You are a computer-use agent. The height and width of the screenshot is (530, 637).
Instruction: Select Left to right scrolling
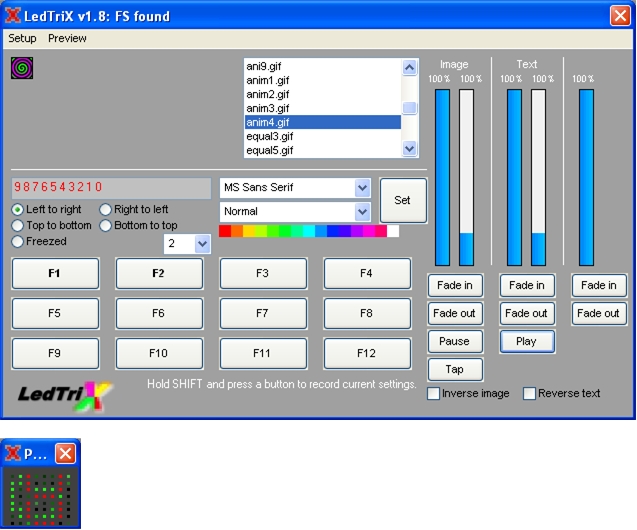pos(46,210)
